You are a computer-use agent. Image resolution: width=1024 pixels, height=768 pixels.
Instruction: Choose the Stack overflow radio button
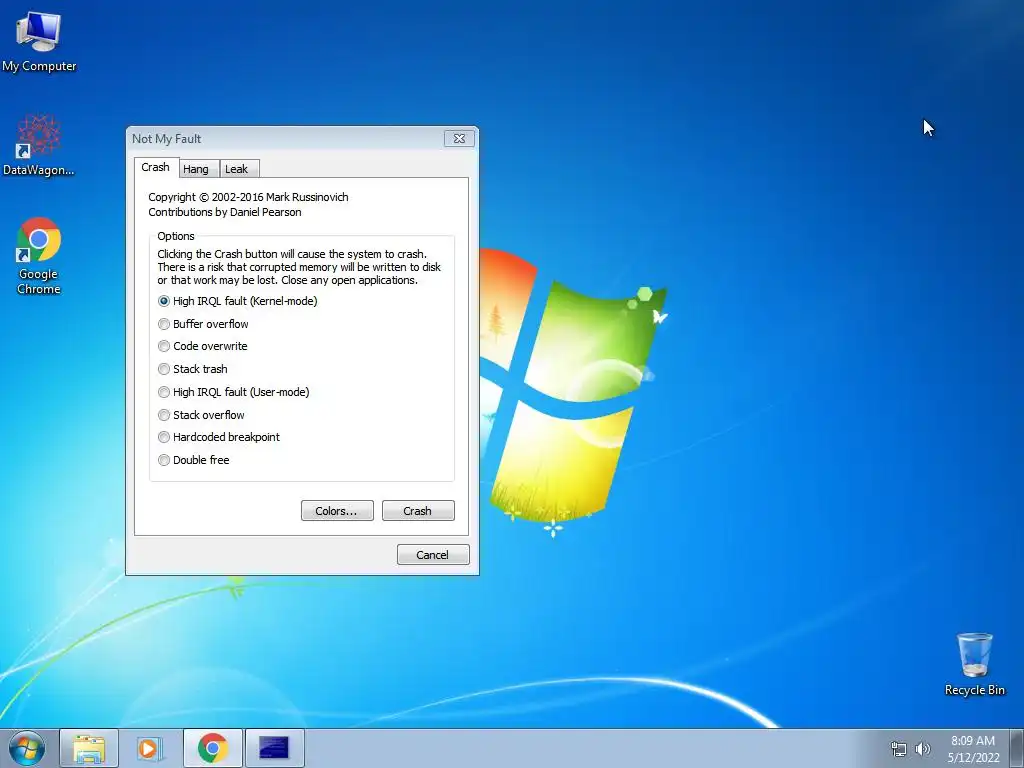point(201,415)
